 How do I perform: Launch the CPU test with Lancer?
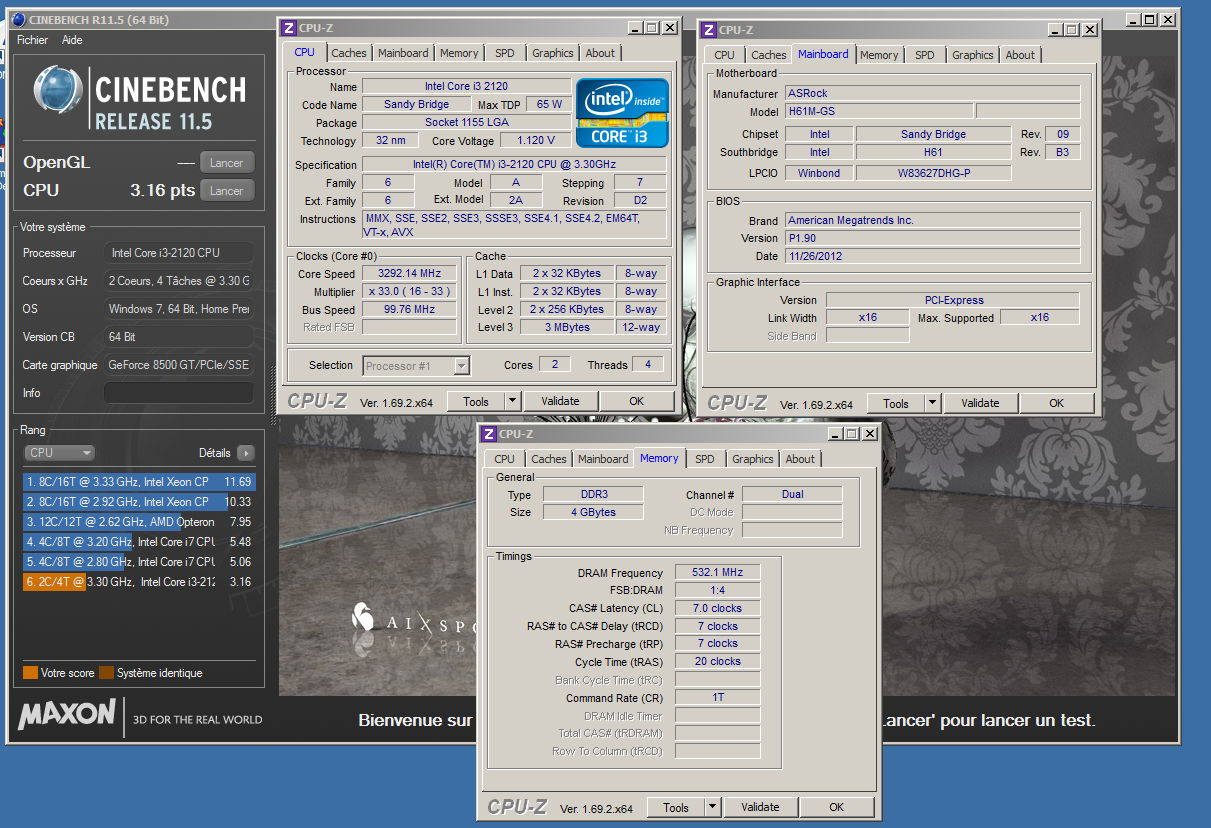[x=227, y=190]
